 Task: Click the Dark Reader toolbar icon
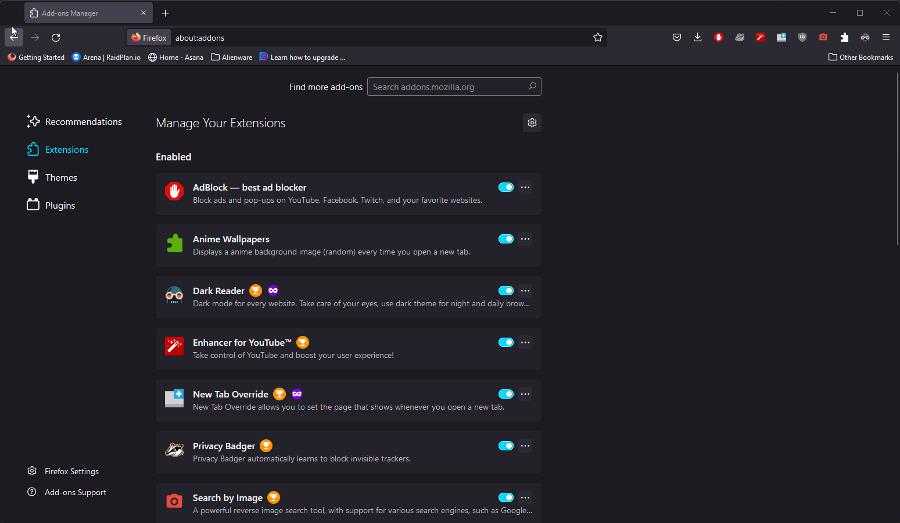pos(865,37)
